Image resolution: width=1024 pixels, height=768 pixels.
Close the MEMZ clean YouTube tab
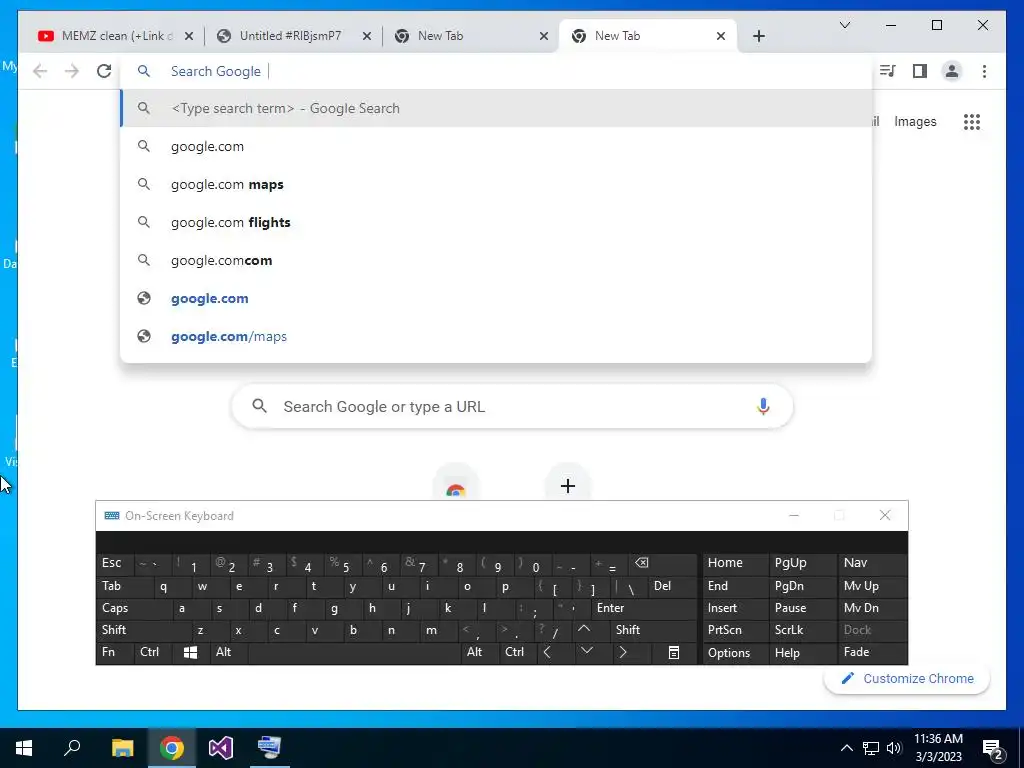coord(189,36)
